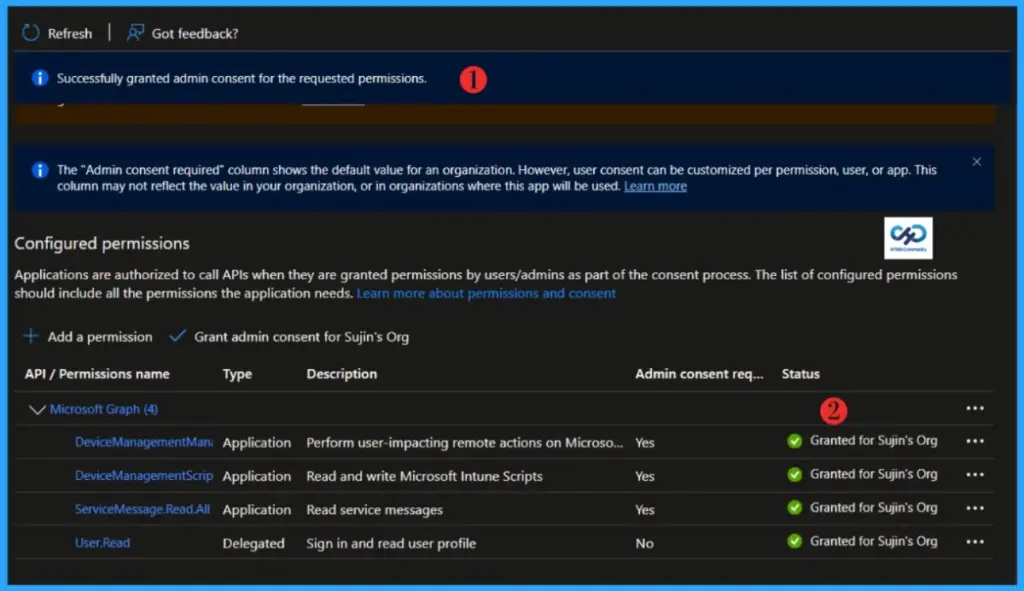Click 'Read service messages' description
This screenshot has height=591, width=1024.
pos(375,510)
